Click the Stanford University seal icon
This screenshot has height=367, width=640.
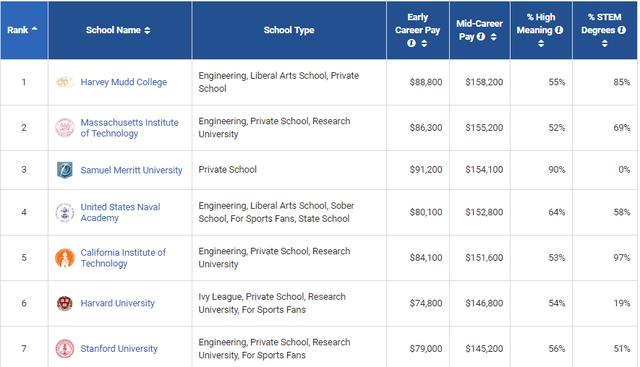tap(65, 349)
